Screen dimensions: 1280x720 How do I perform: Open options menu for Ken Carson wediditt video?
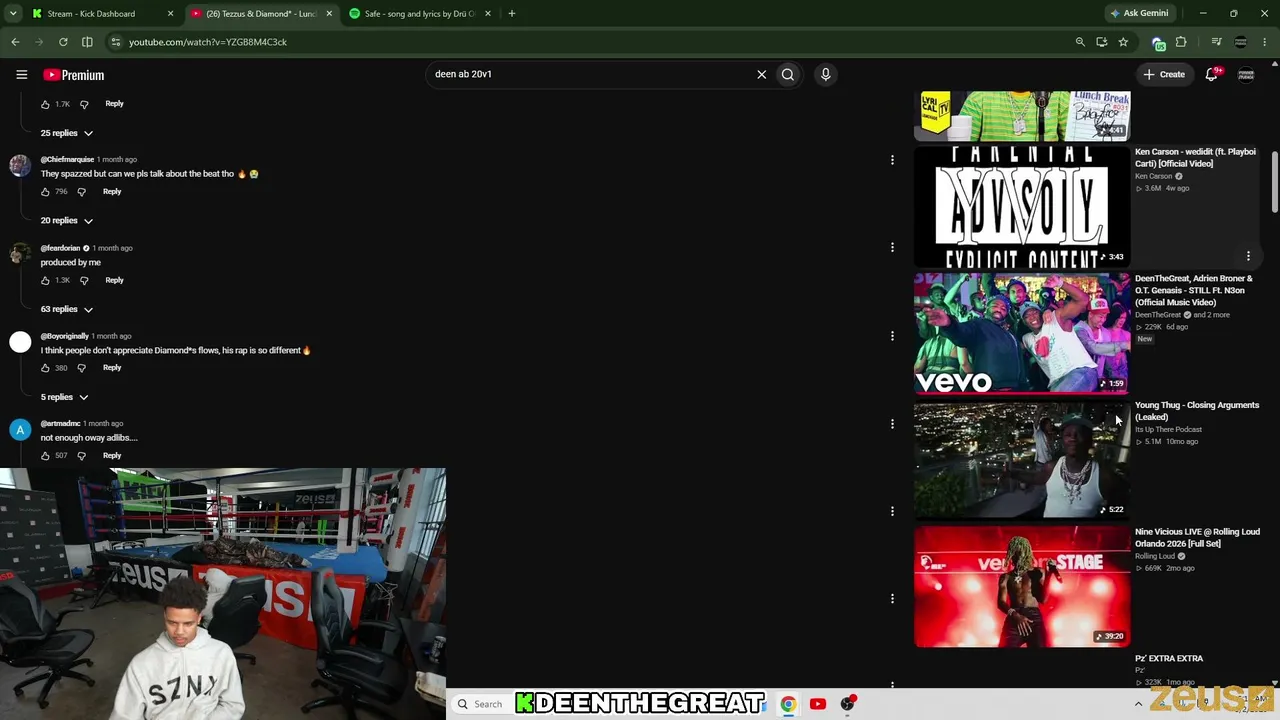coord(1248,257)
